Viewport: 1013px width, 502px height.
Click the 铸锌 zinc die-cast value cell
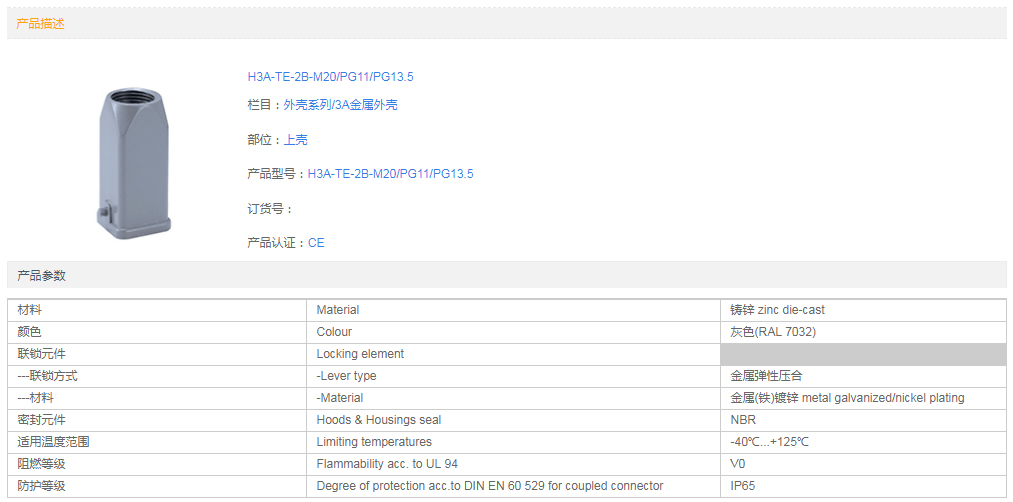pyautogui.click(x=777, y=310)
